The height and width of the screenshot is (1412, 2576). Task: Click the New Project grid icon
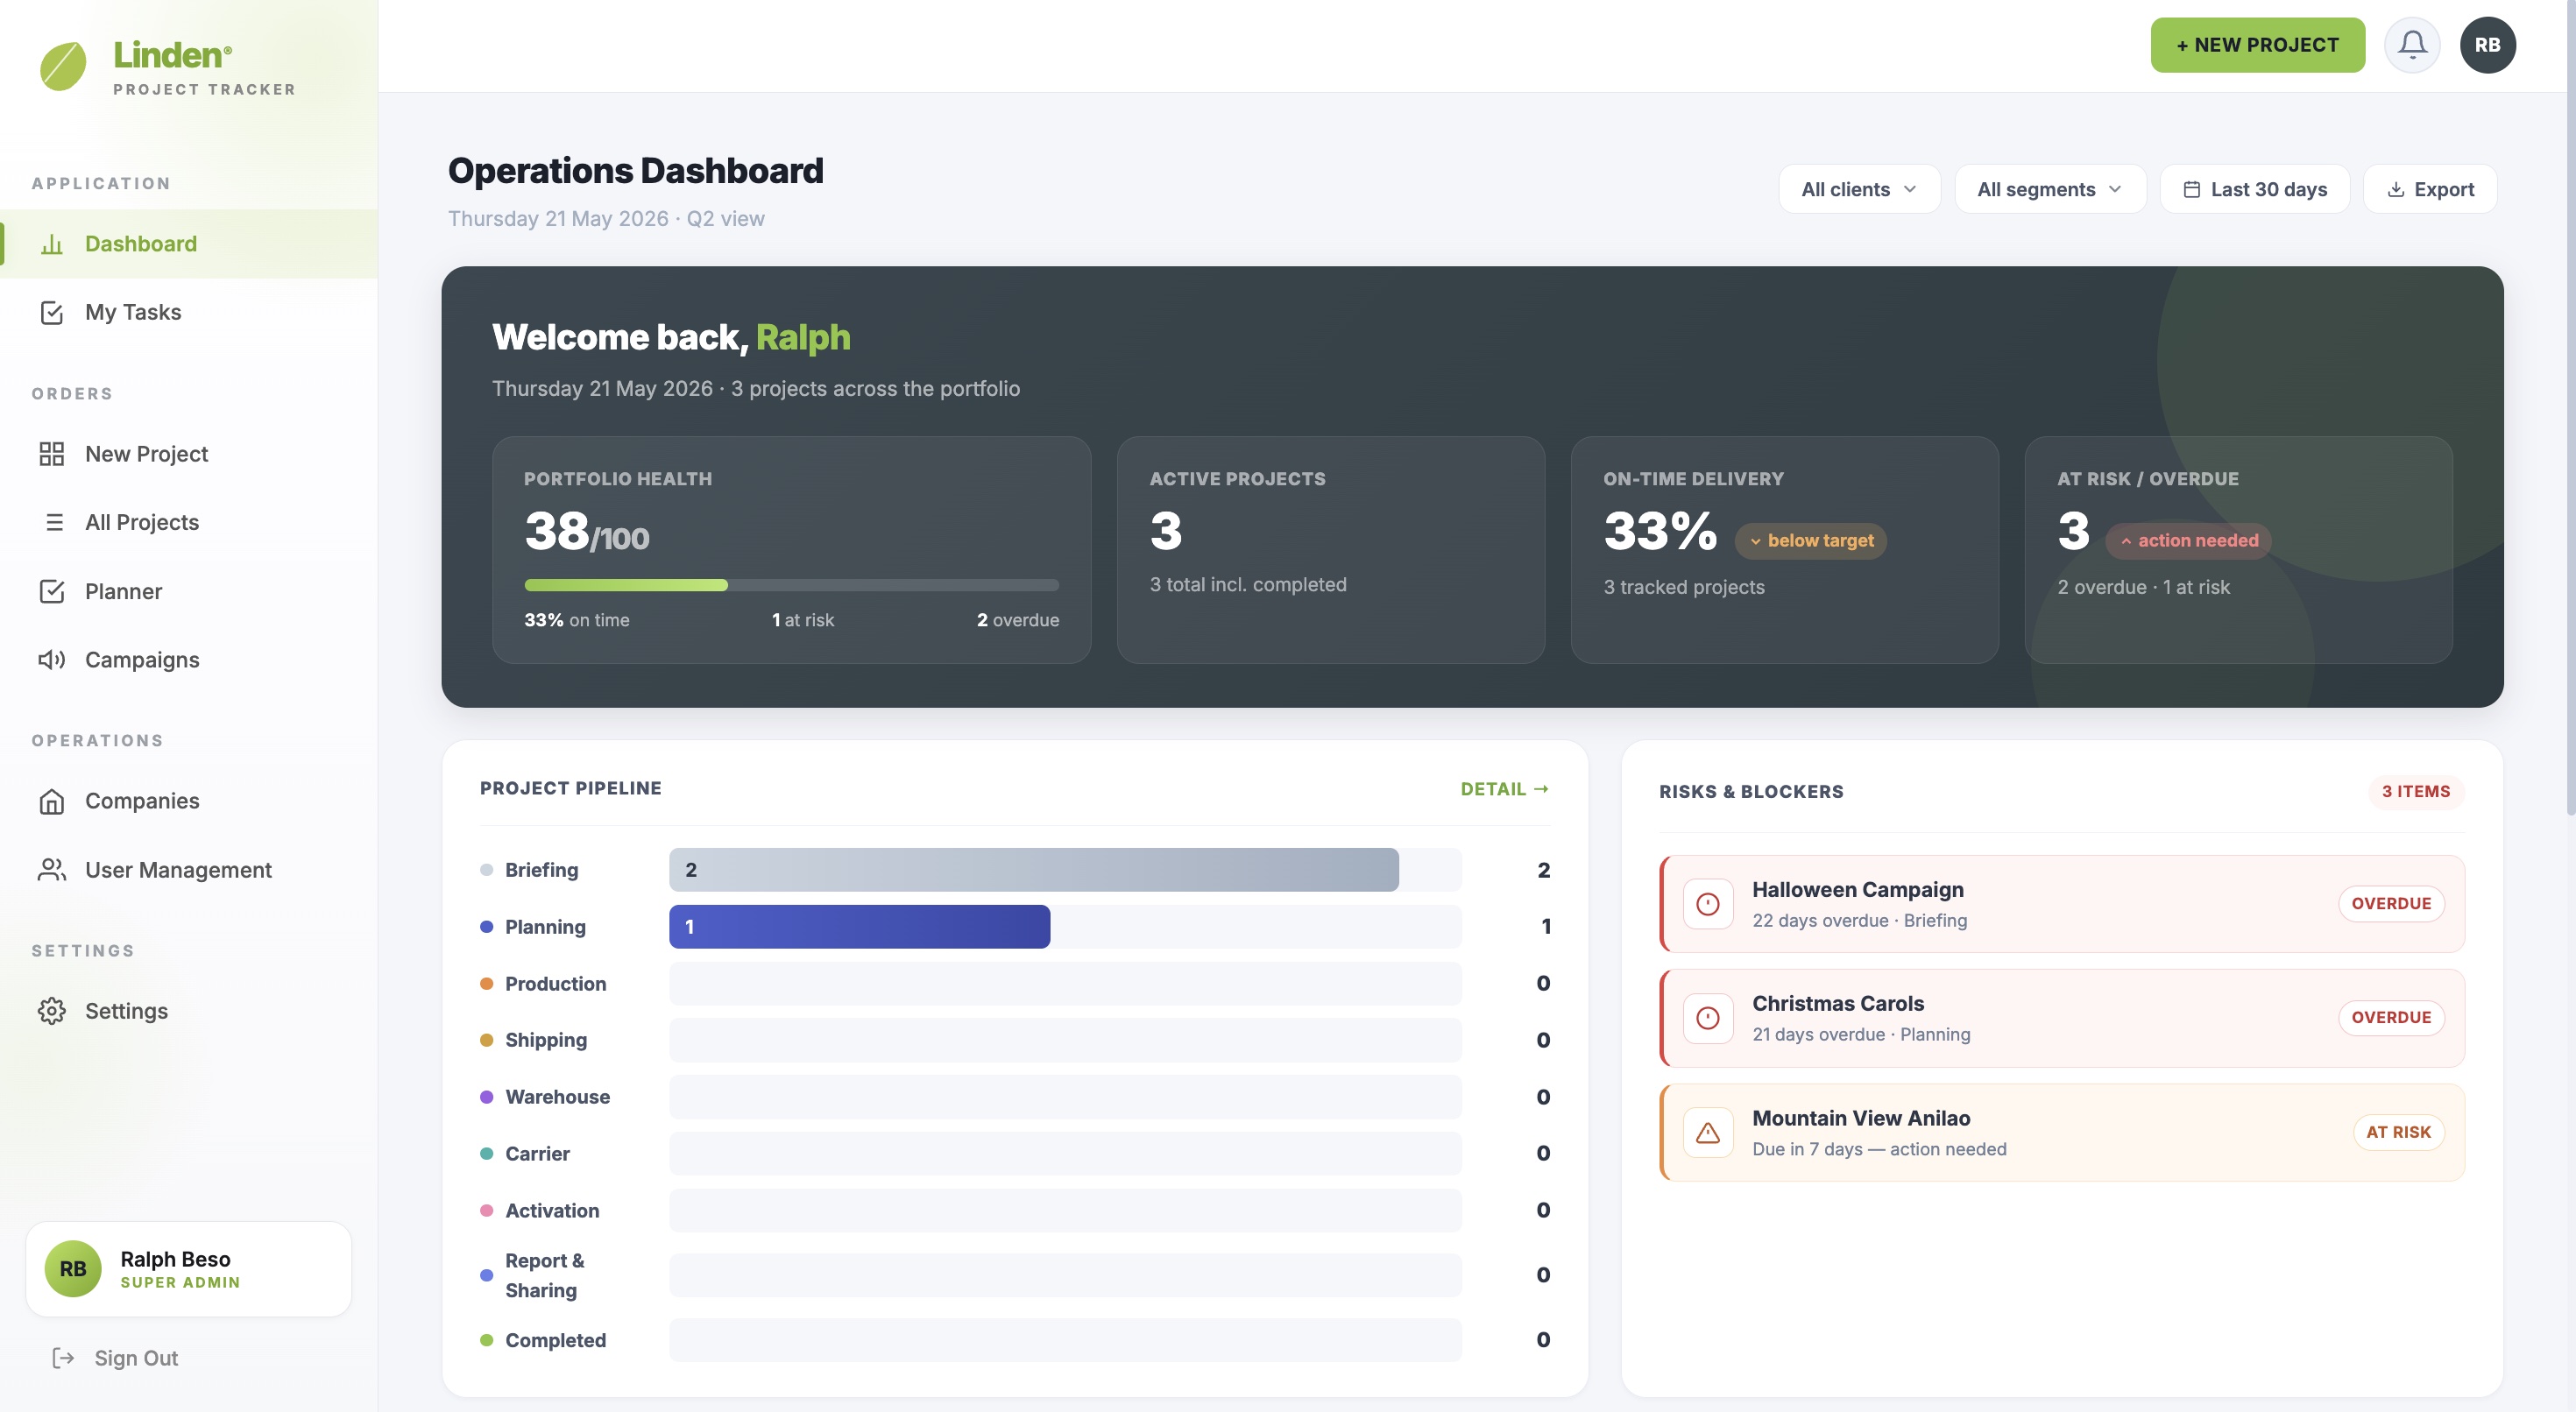(52, 454)
